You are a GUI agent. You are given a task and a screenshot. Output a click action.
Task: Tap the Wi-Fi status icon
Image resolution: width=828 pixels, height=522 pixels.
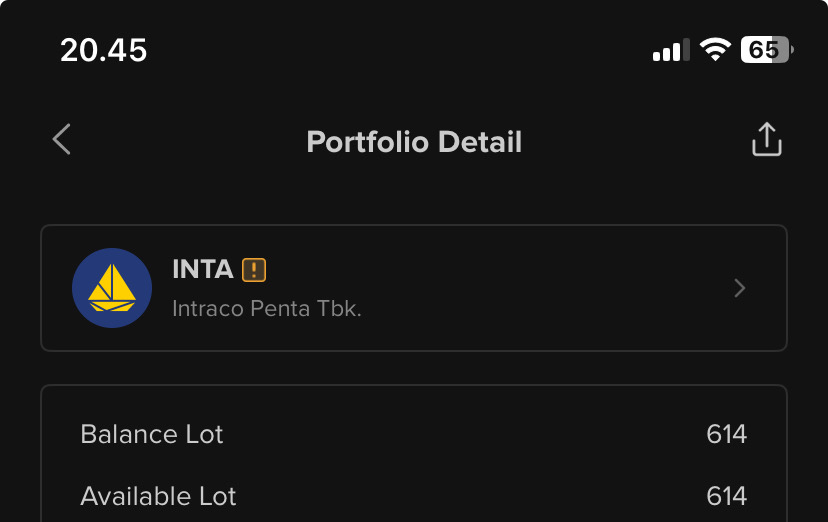coord(715,50)
